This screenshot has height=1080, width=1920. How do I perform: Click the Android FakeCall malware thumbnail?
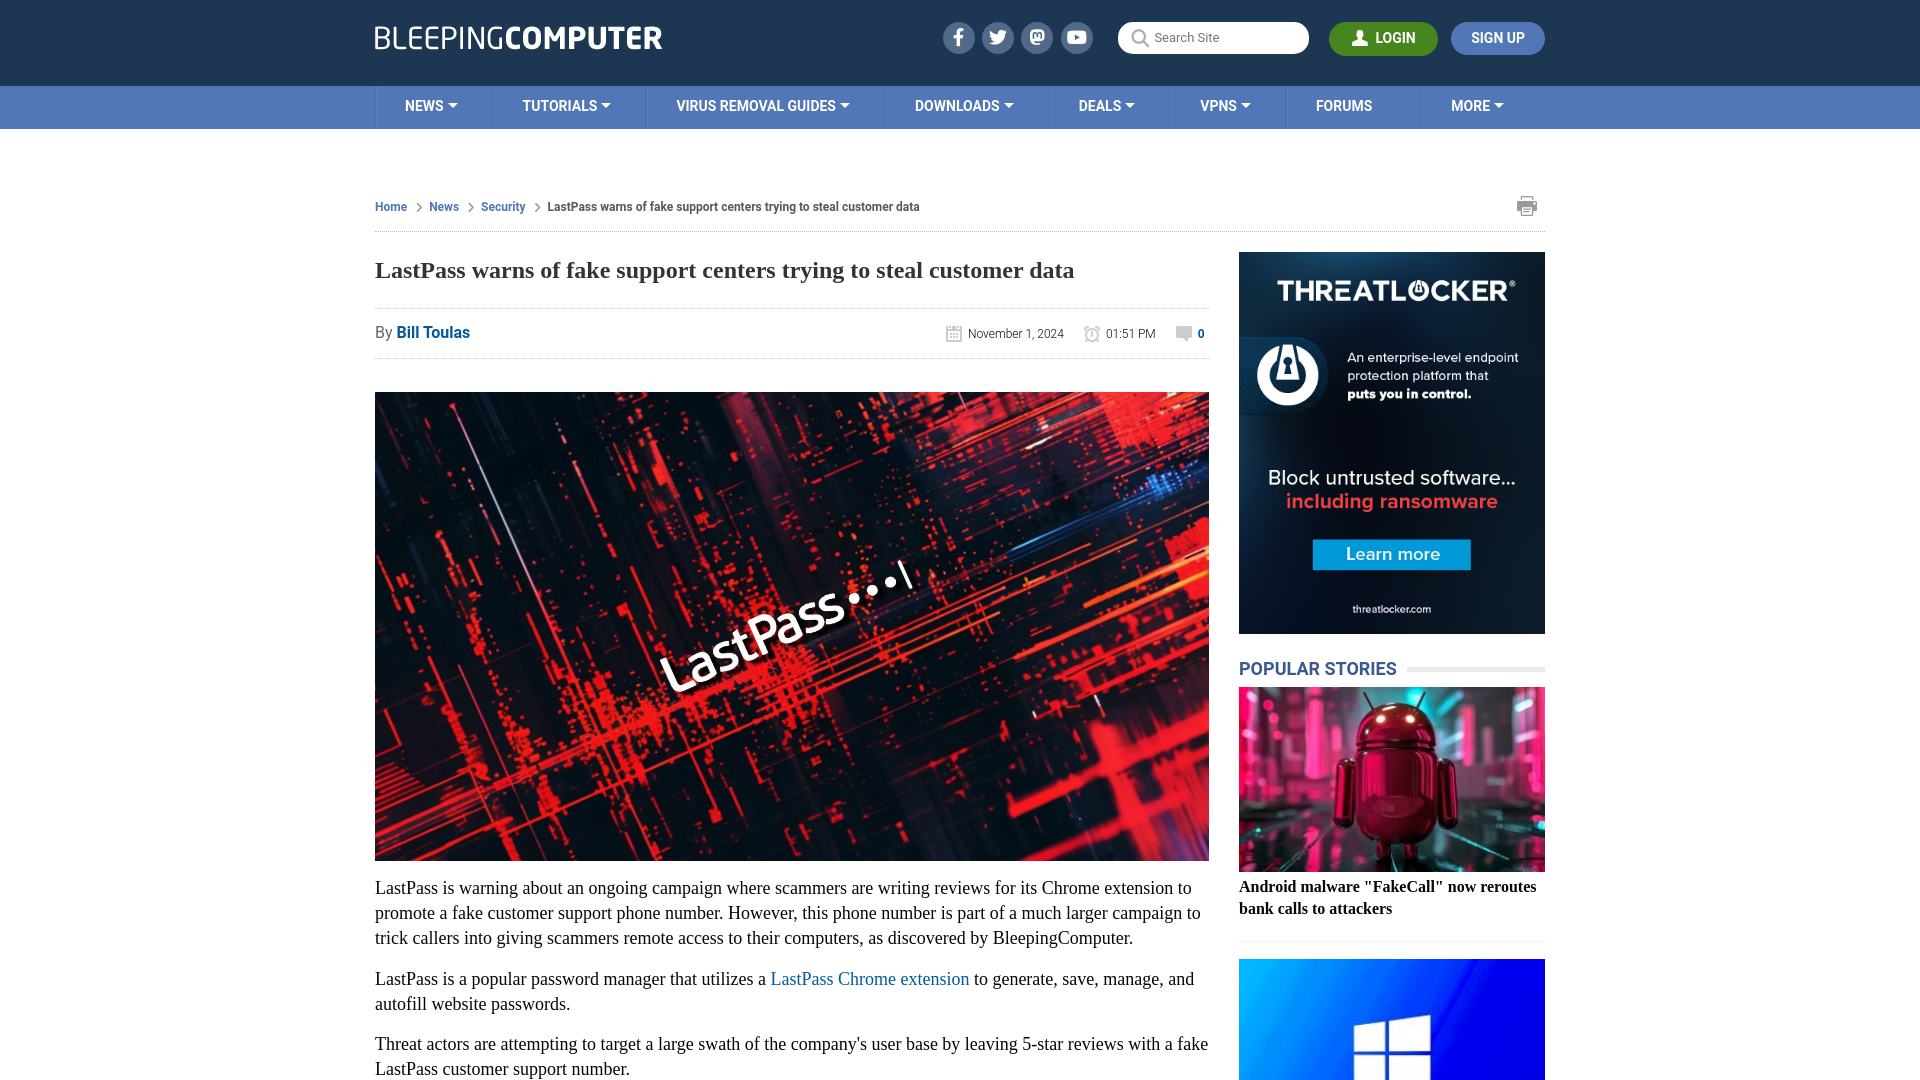pyautogui.click(x=1391, y=778)
